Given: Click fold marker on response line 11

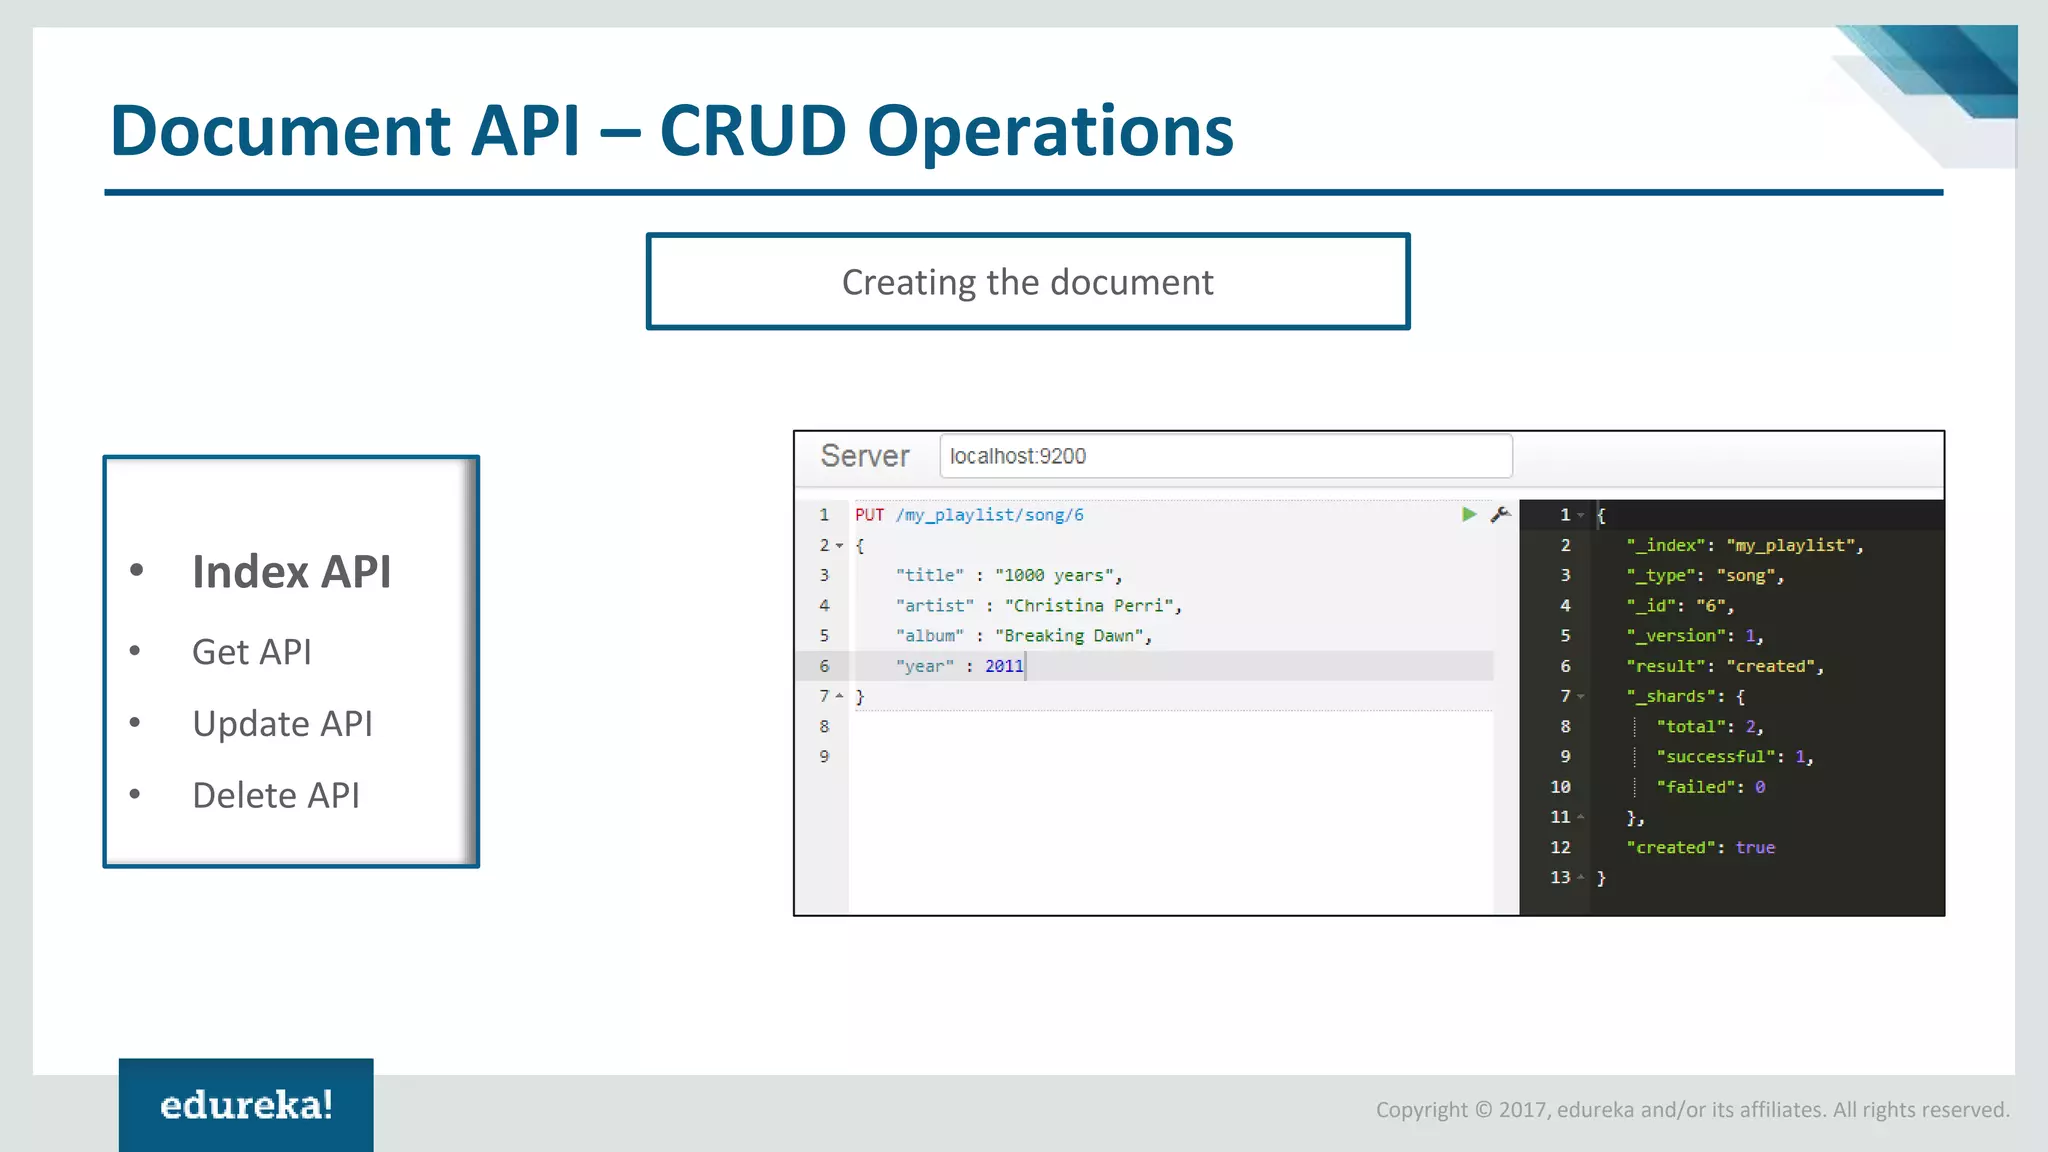Looking at the screenshot, I should point(1581,818).
